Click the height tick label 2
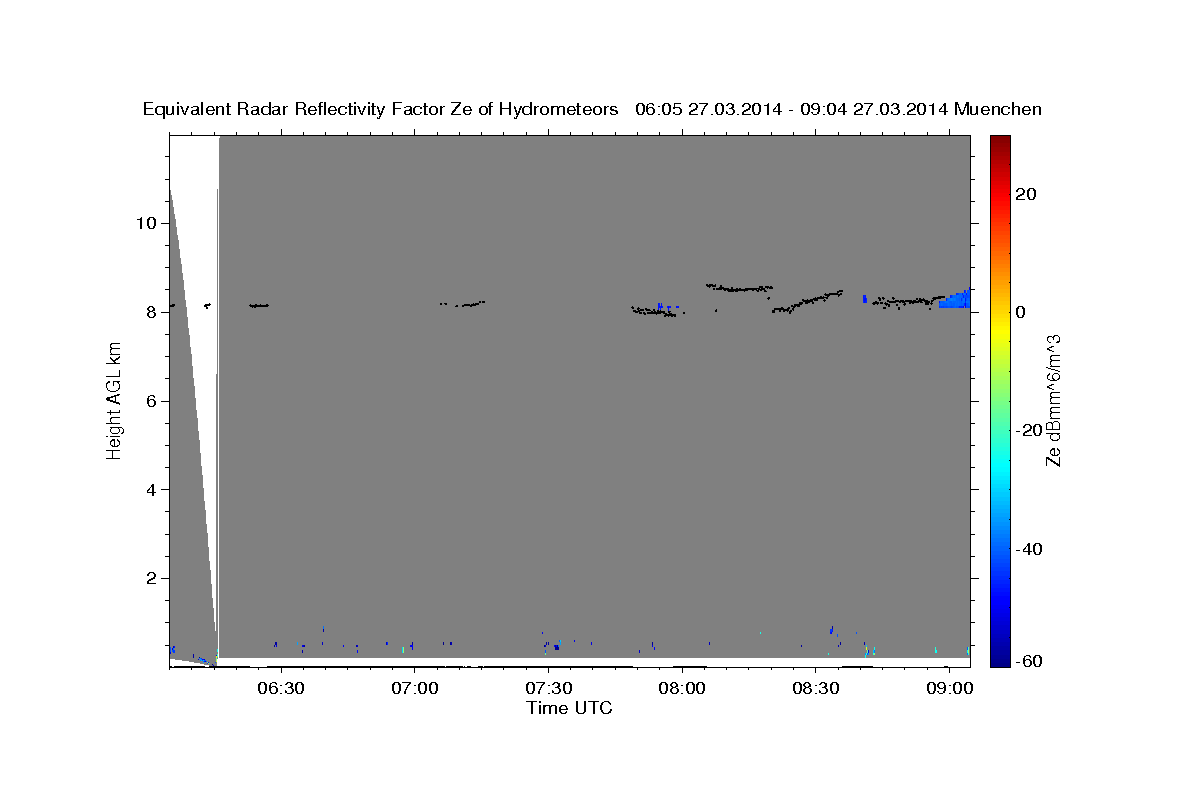This screenshot has width=1200, height=800. point(152,579)
